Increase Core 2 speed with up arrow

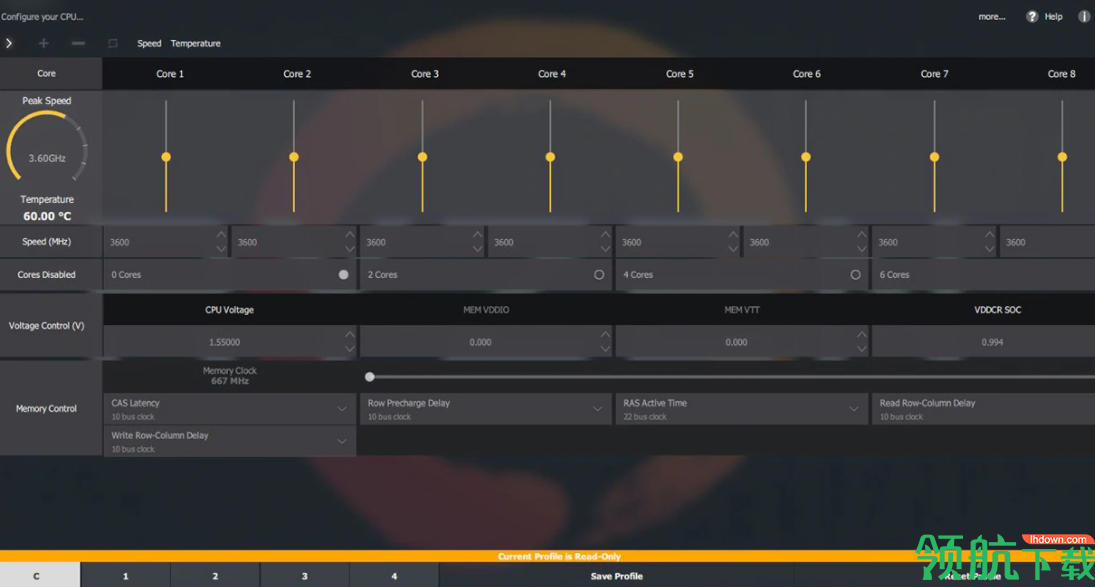click(349, 235)
